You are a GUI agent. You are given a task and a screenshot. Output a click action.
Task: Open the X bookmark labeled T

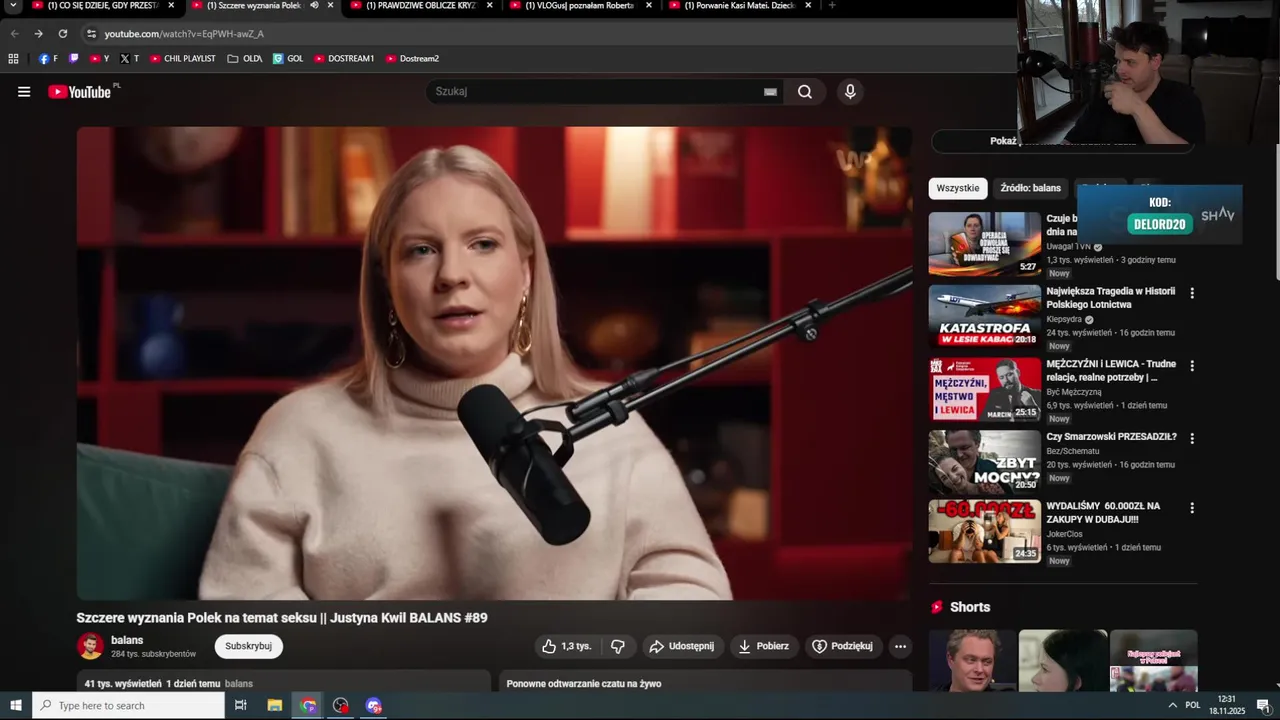click(x=130, y=59)
